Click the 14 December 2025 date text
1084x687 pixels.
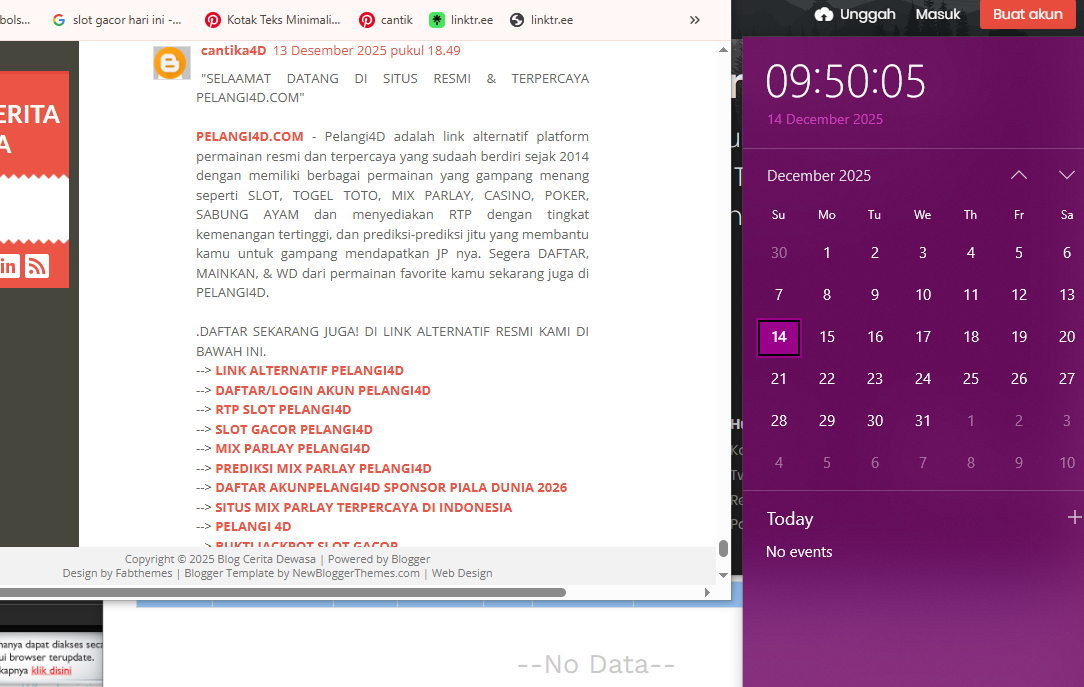825,119
